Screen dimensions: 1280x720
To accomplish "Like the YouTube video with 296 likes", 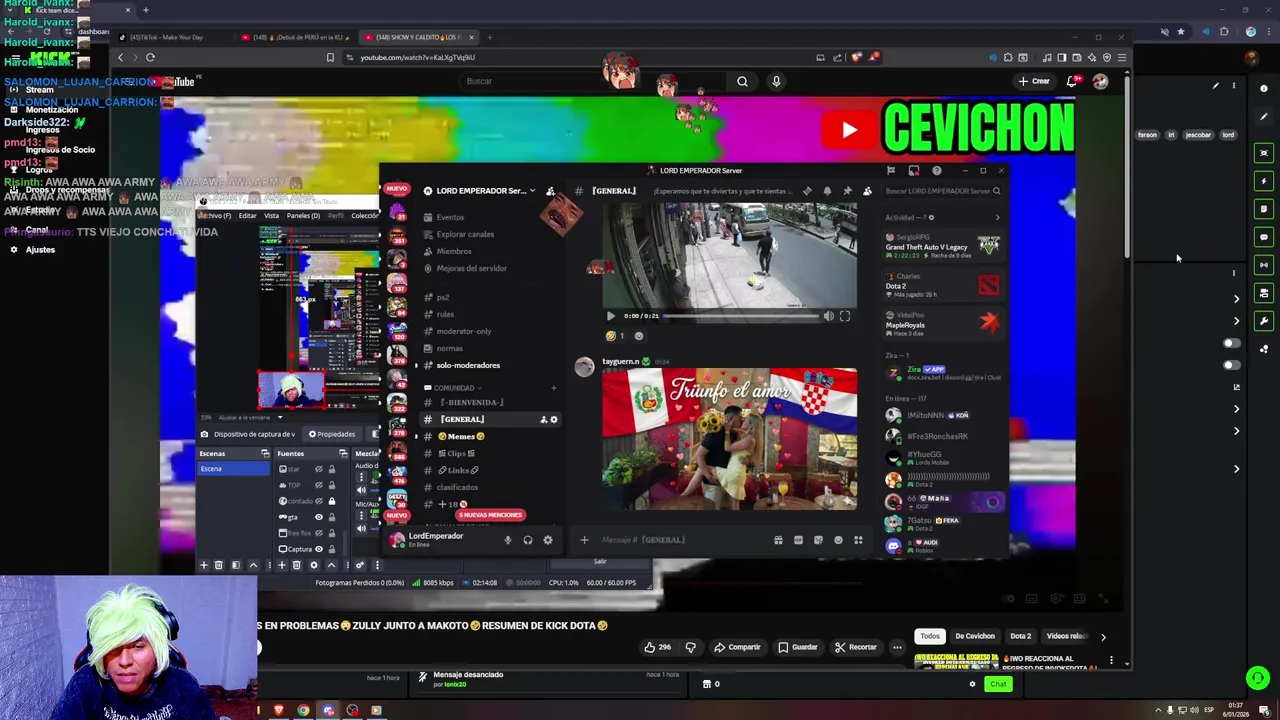I will click(x=658, y=647).
